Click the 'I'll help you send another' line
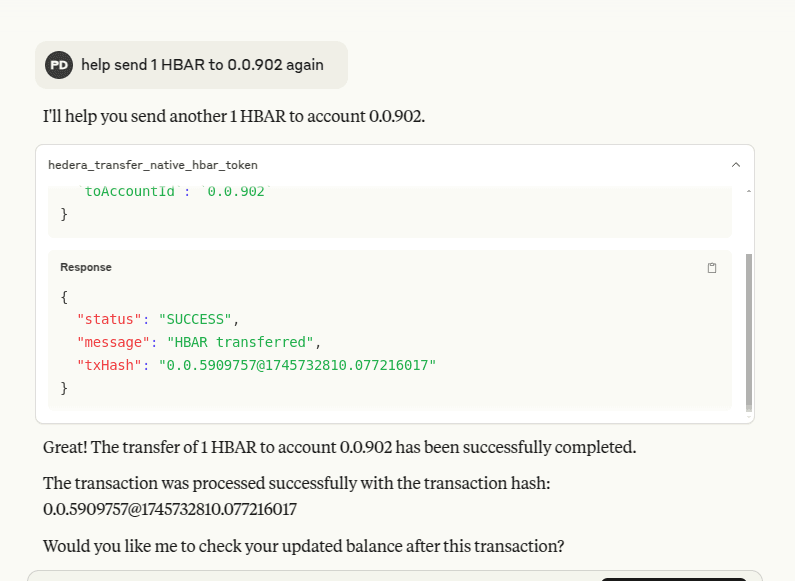This screenshot has width=795, height=581. point(234,116)
